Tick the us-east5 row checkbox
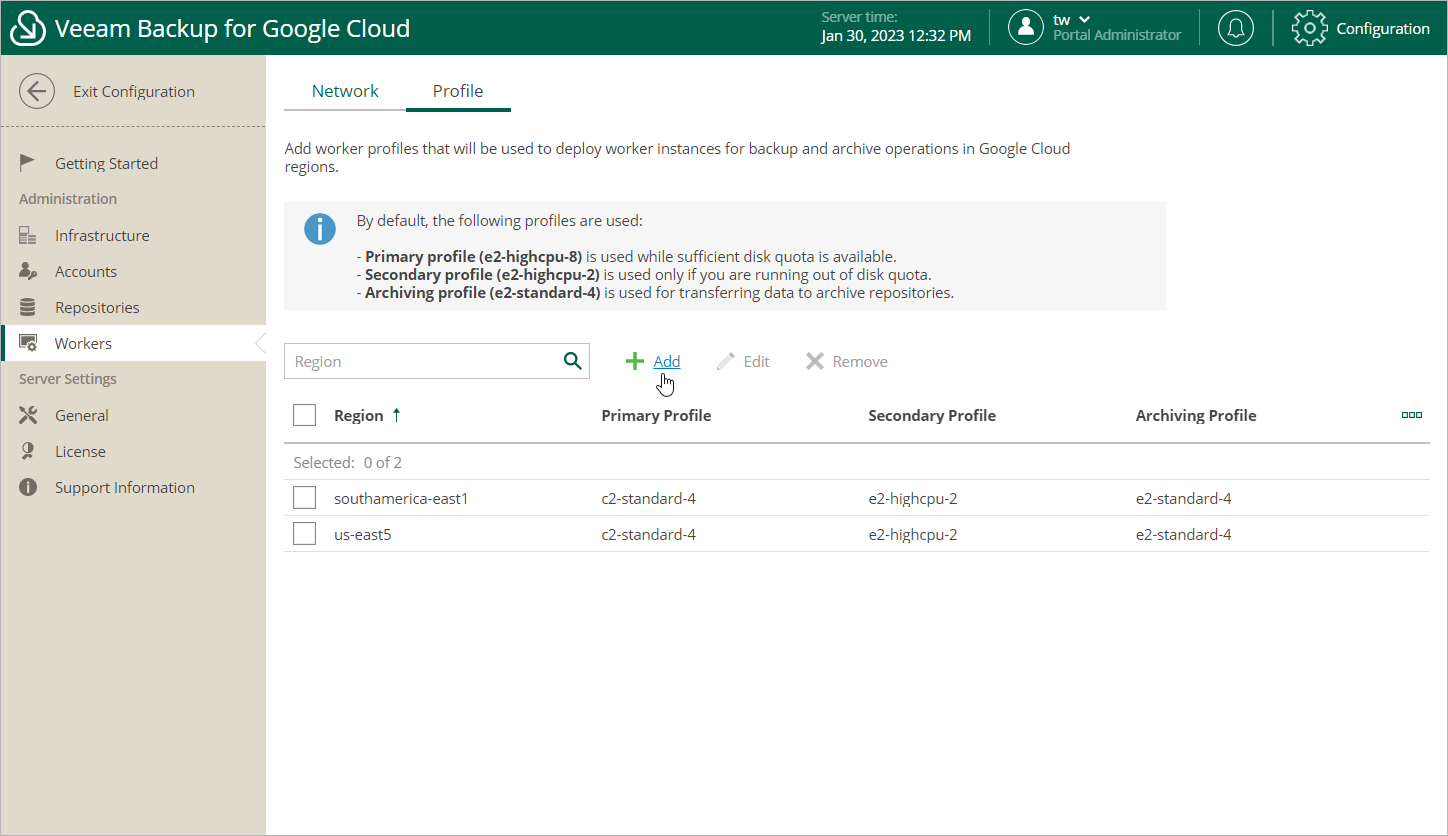Screen dimensions: 1448x836 pyautogui.click(x=305, y=534)
